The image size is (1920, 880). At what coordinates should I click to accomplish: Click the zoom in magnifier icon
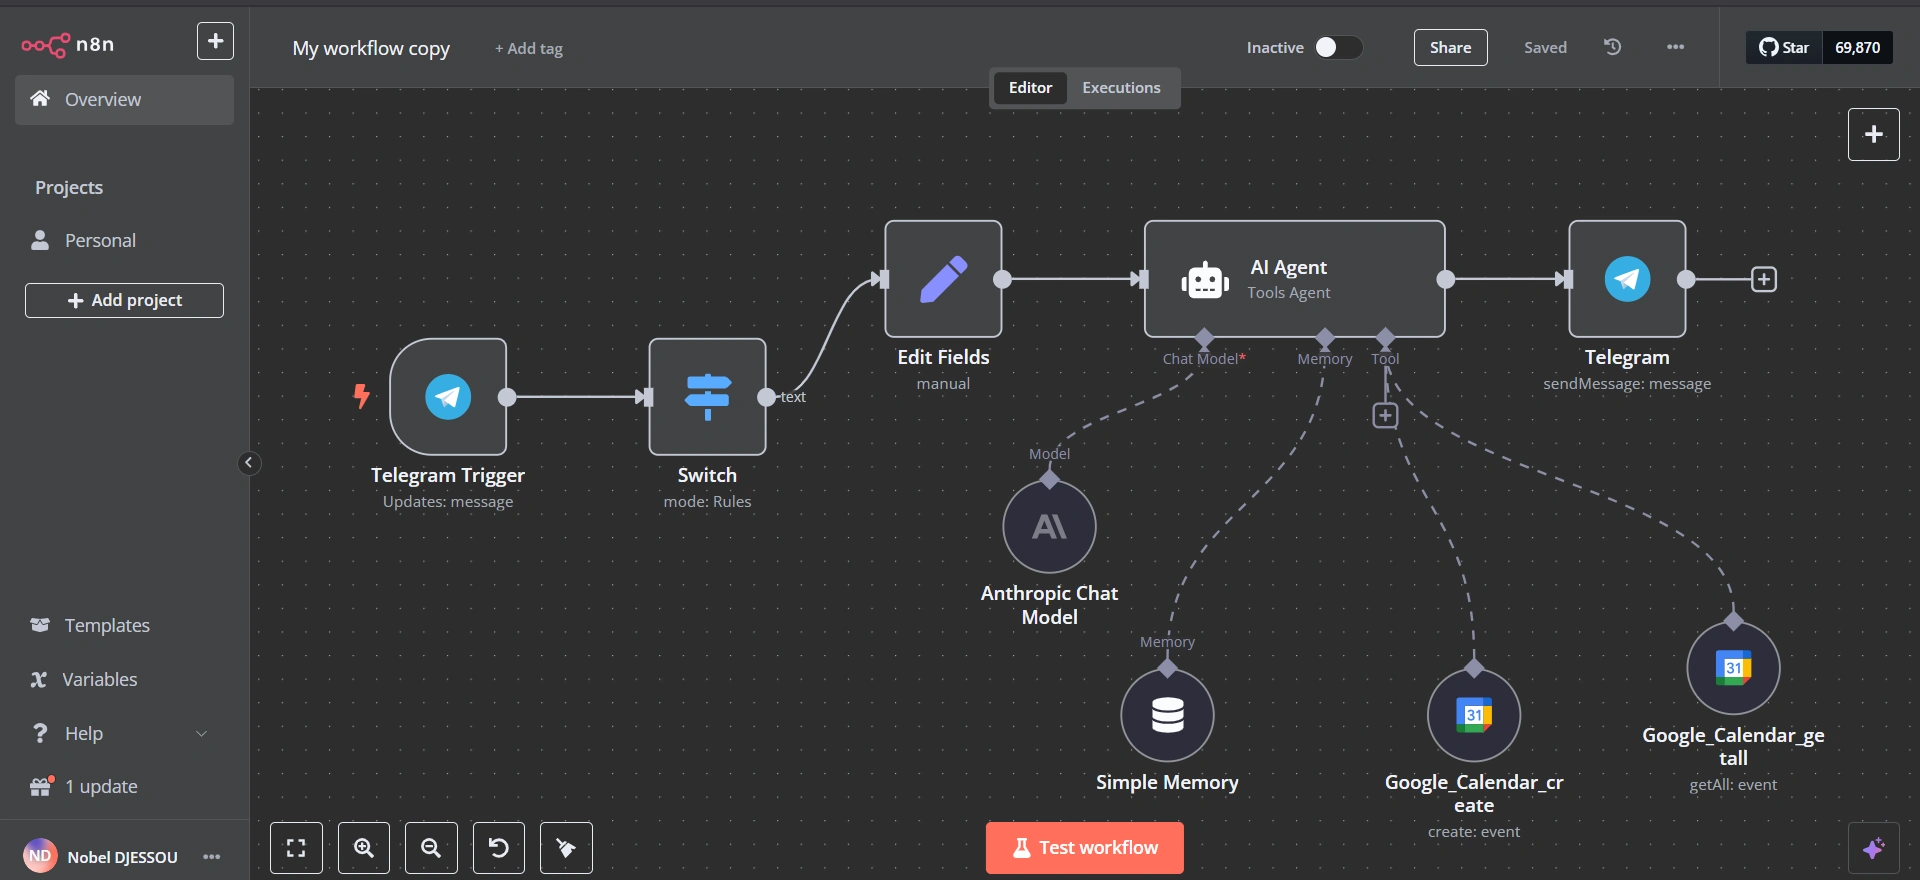click(x=364, y=848)
